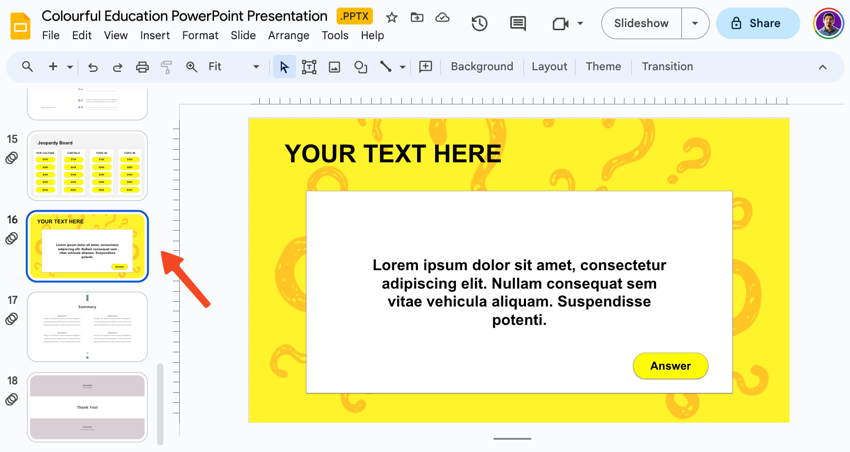The height and width of the screenshot is (452, 850).
Task: Select the Text box tool
Action: point(309,67)
